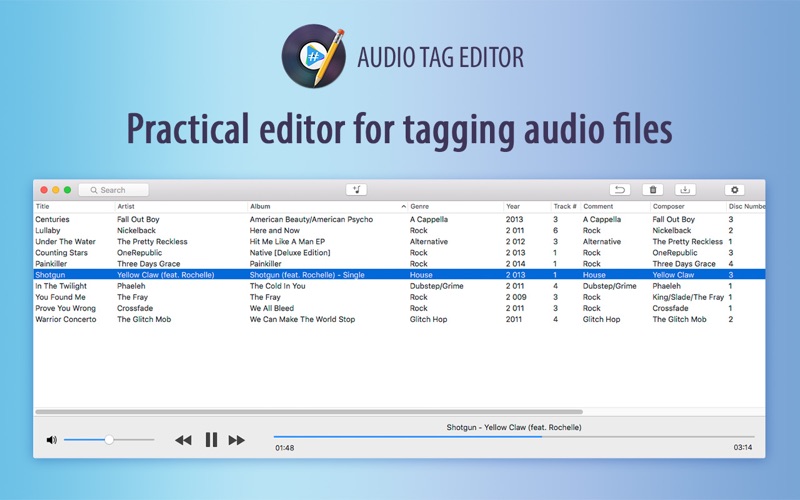Click the song playback progress bar
Screen dimensions: 800x500
click(x=513, y=437)
